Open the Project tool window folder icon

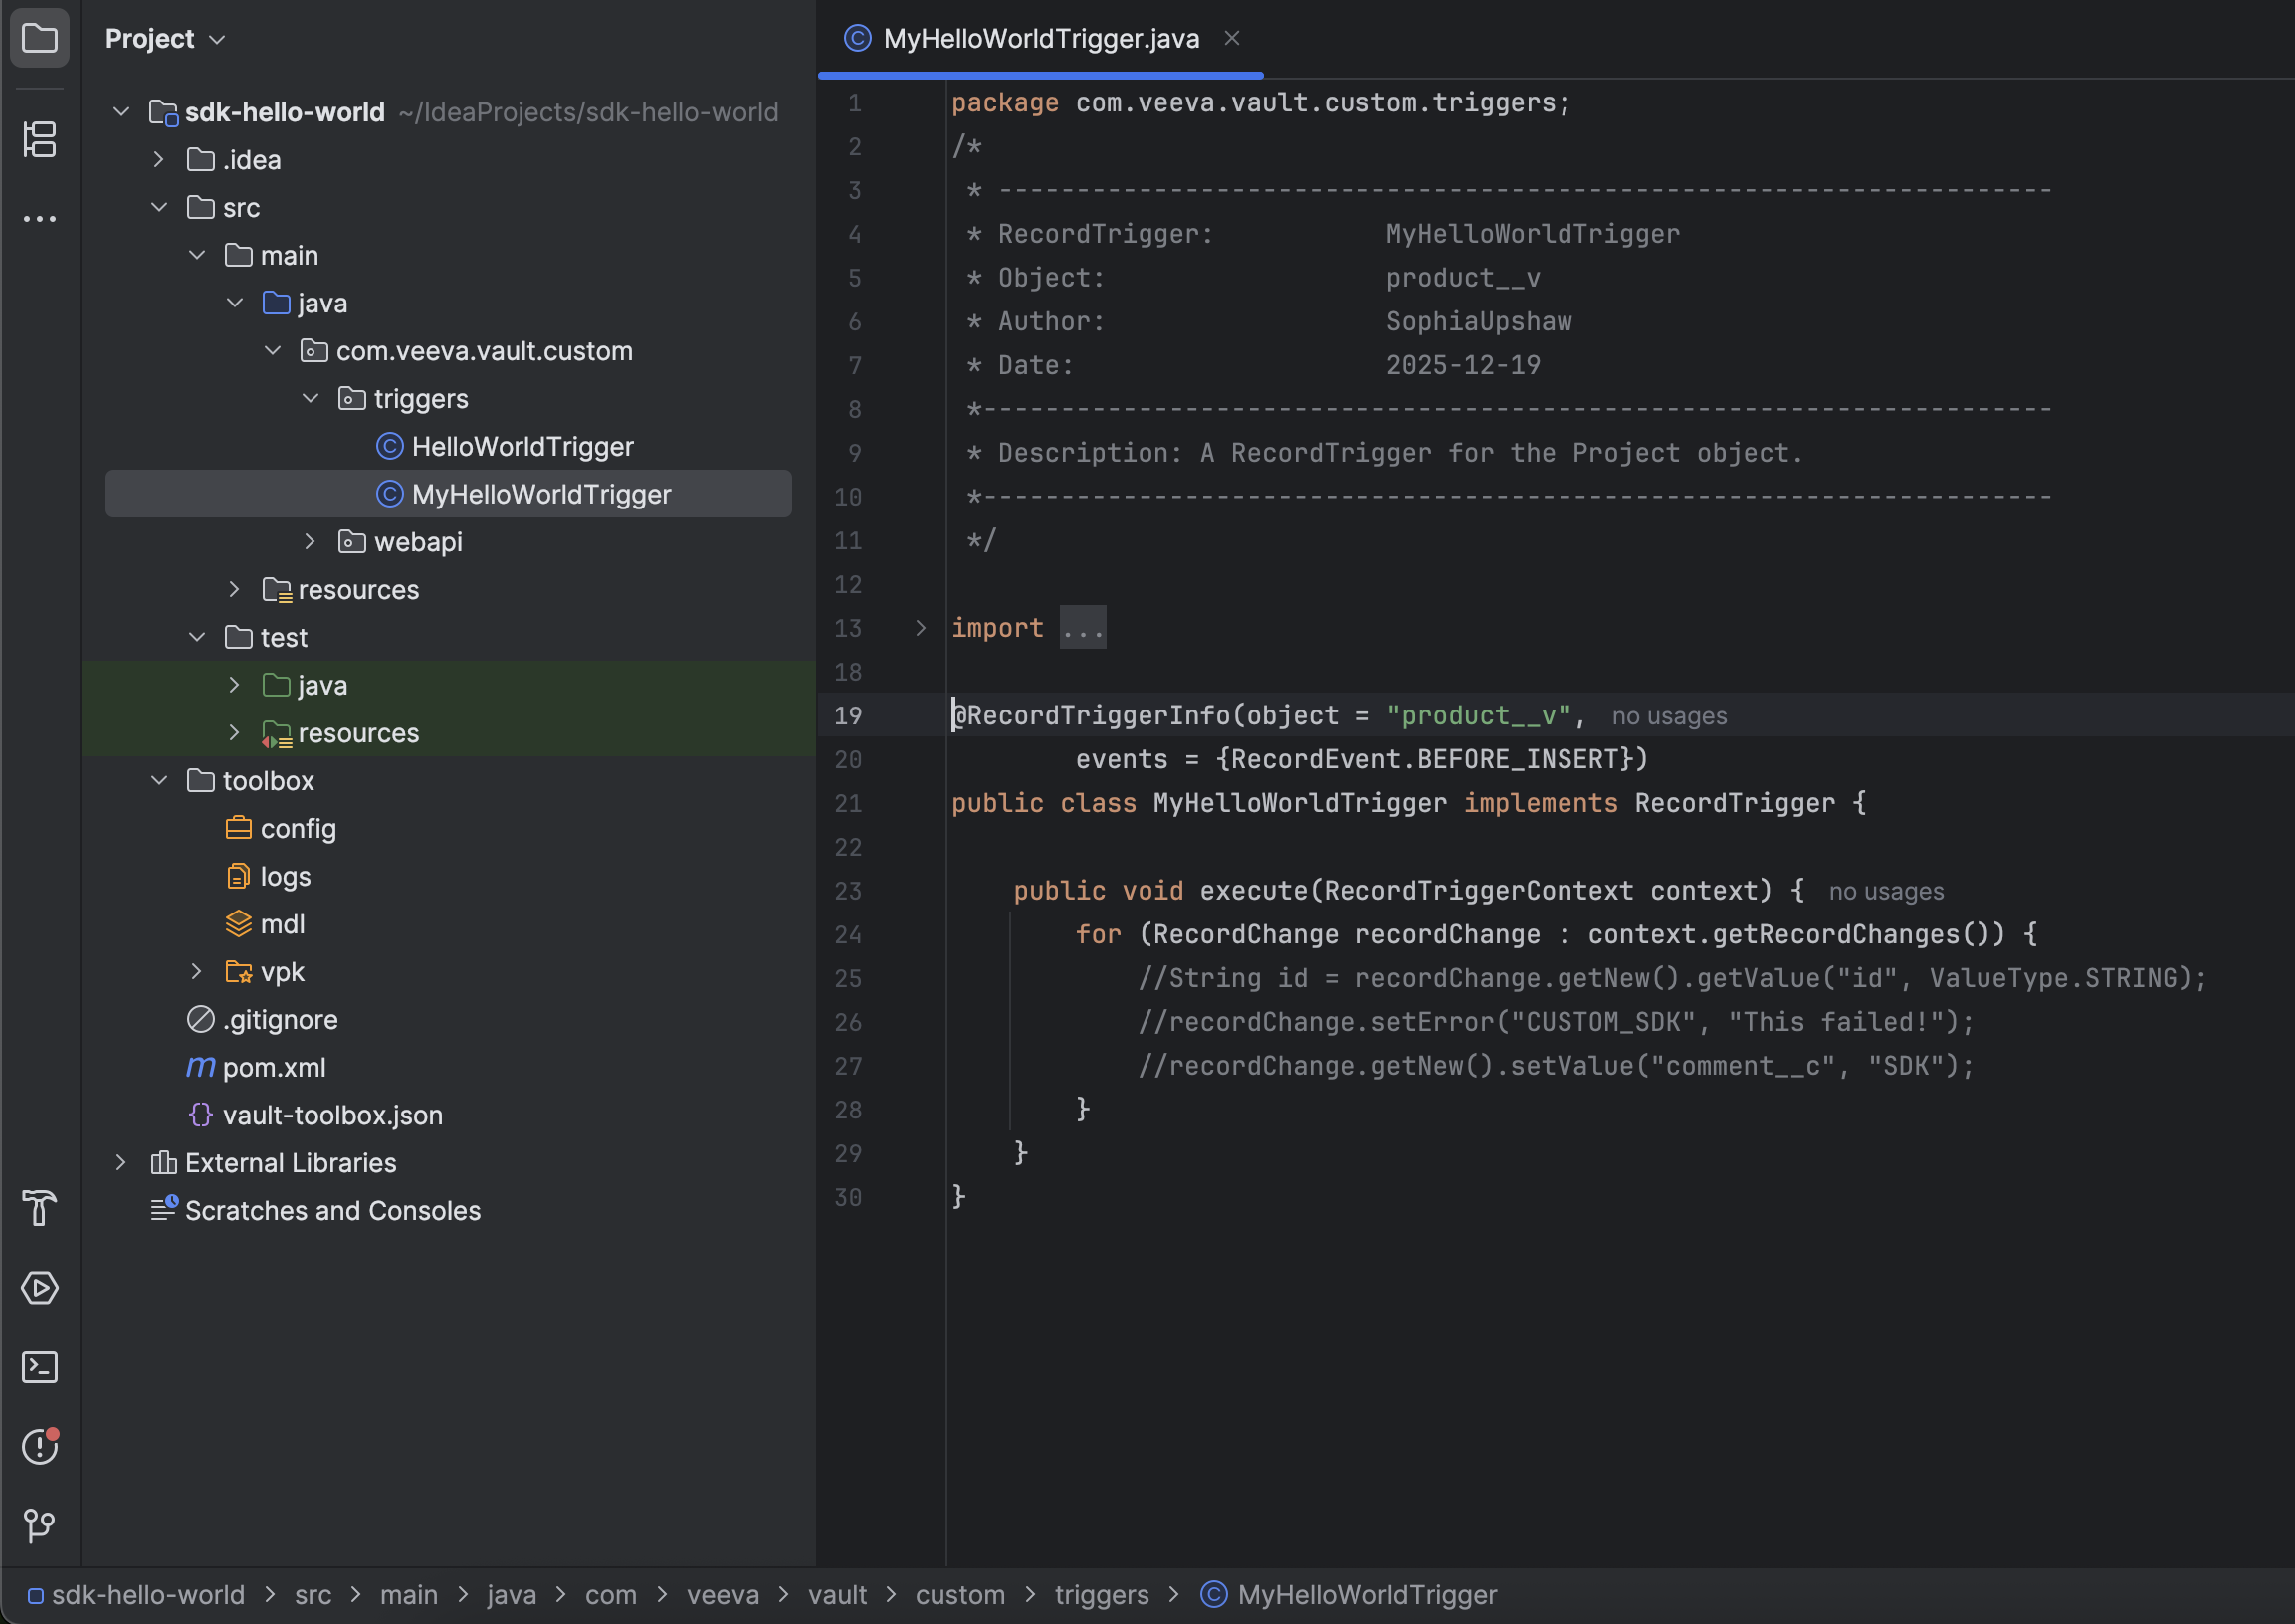point(39,38)
